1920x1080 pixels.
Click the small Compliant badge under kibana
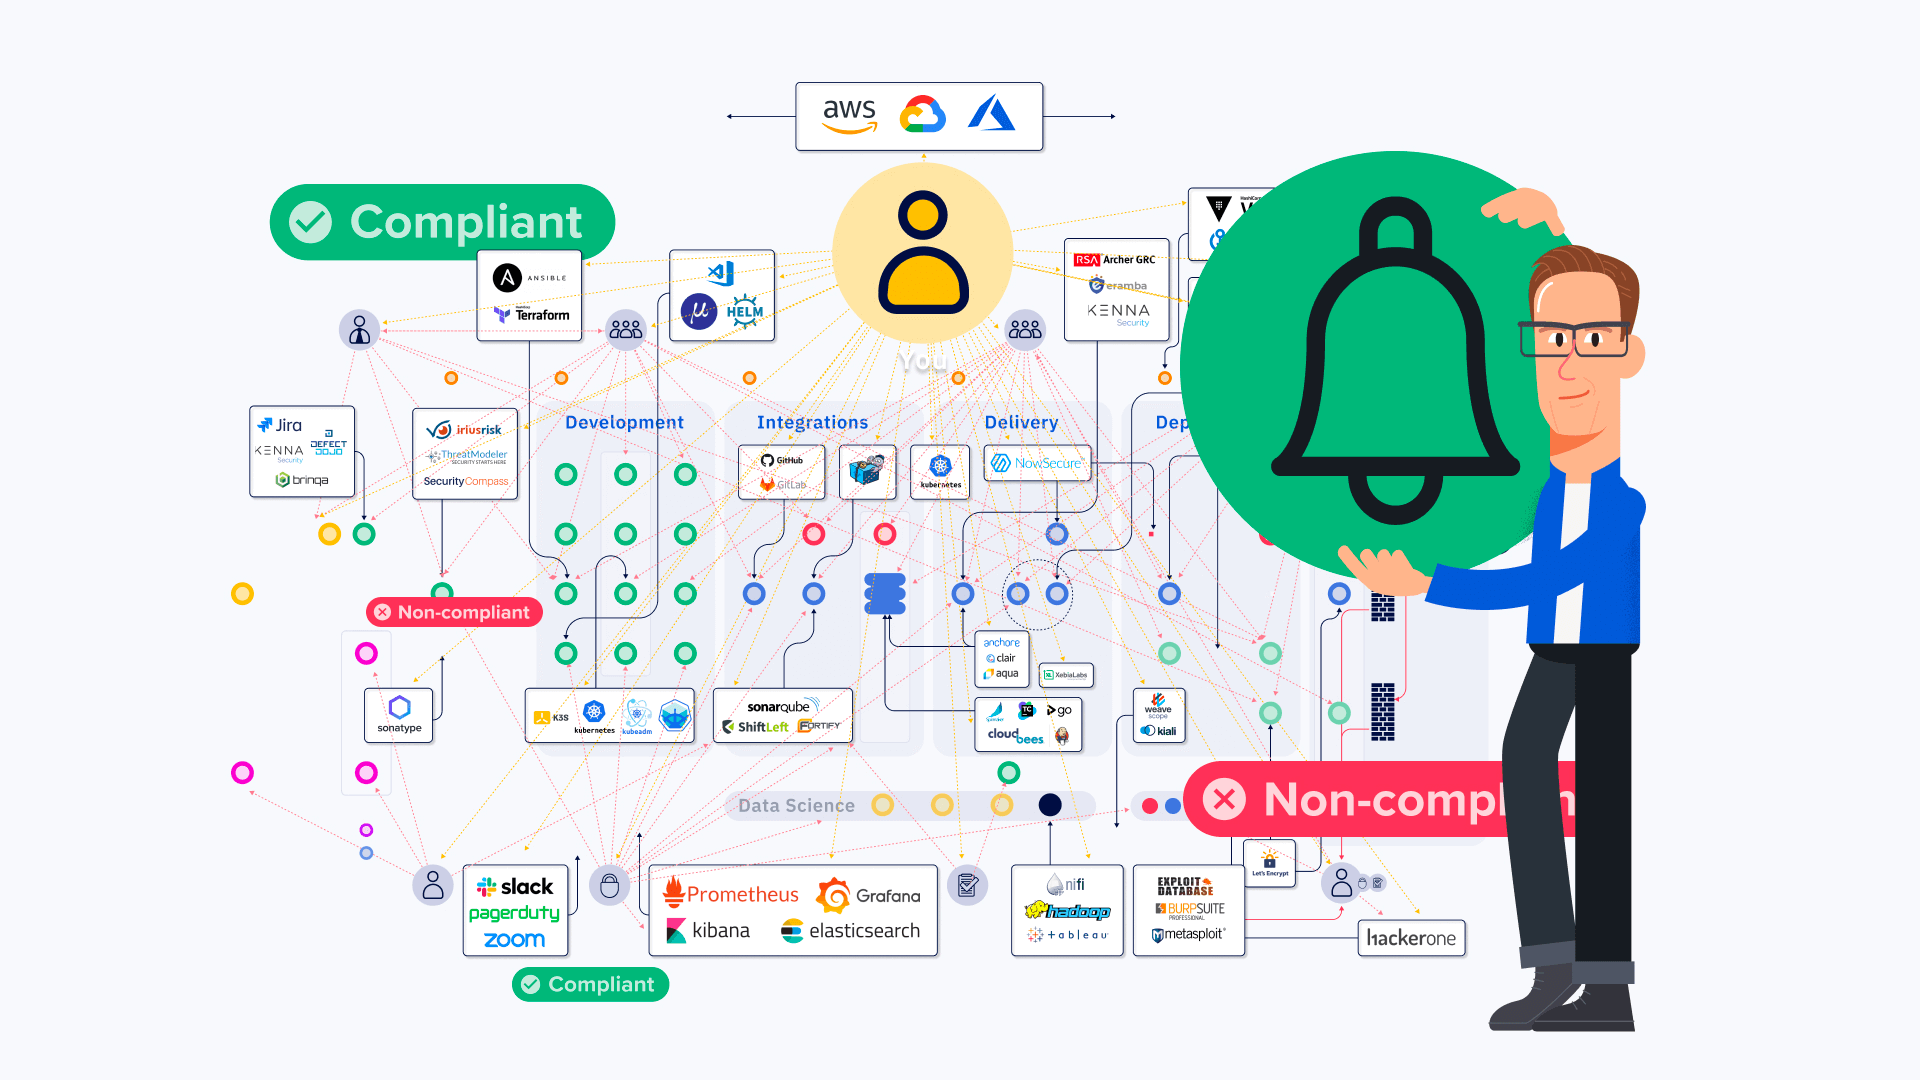590,984
